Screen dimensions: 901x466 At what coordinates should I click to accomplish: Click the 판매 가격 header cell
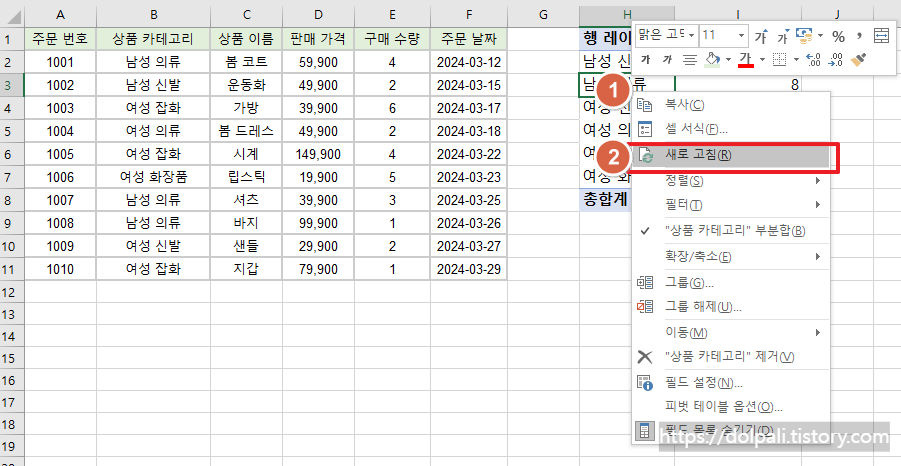(x=318, y=38)
